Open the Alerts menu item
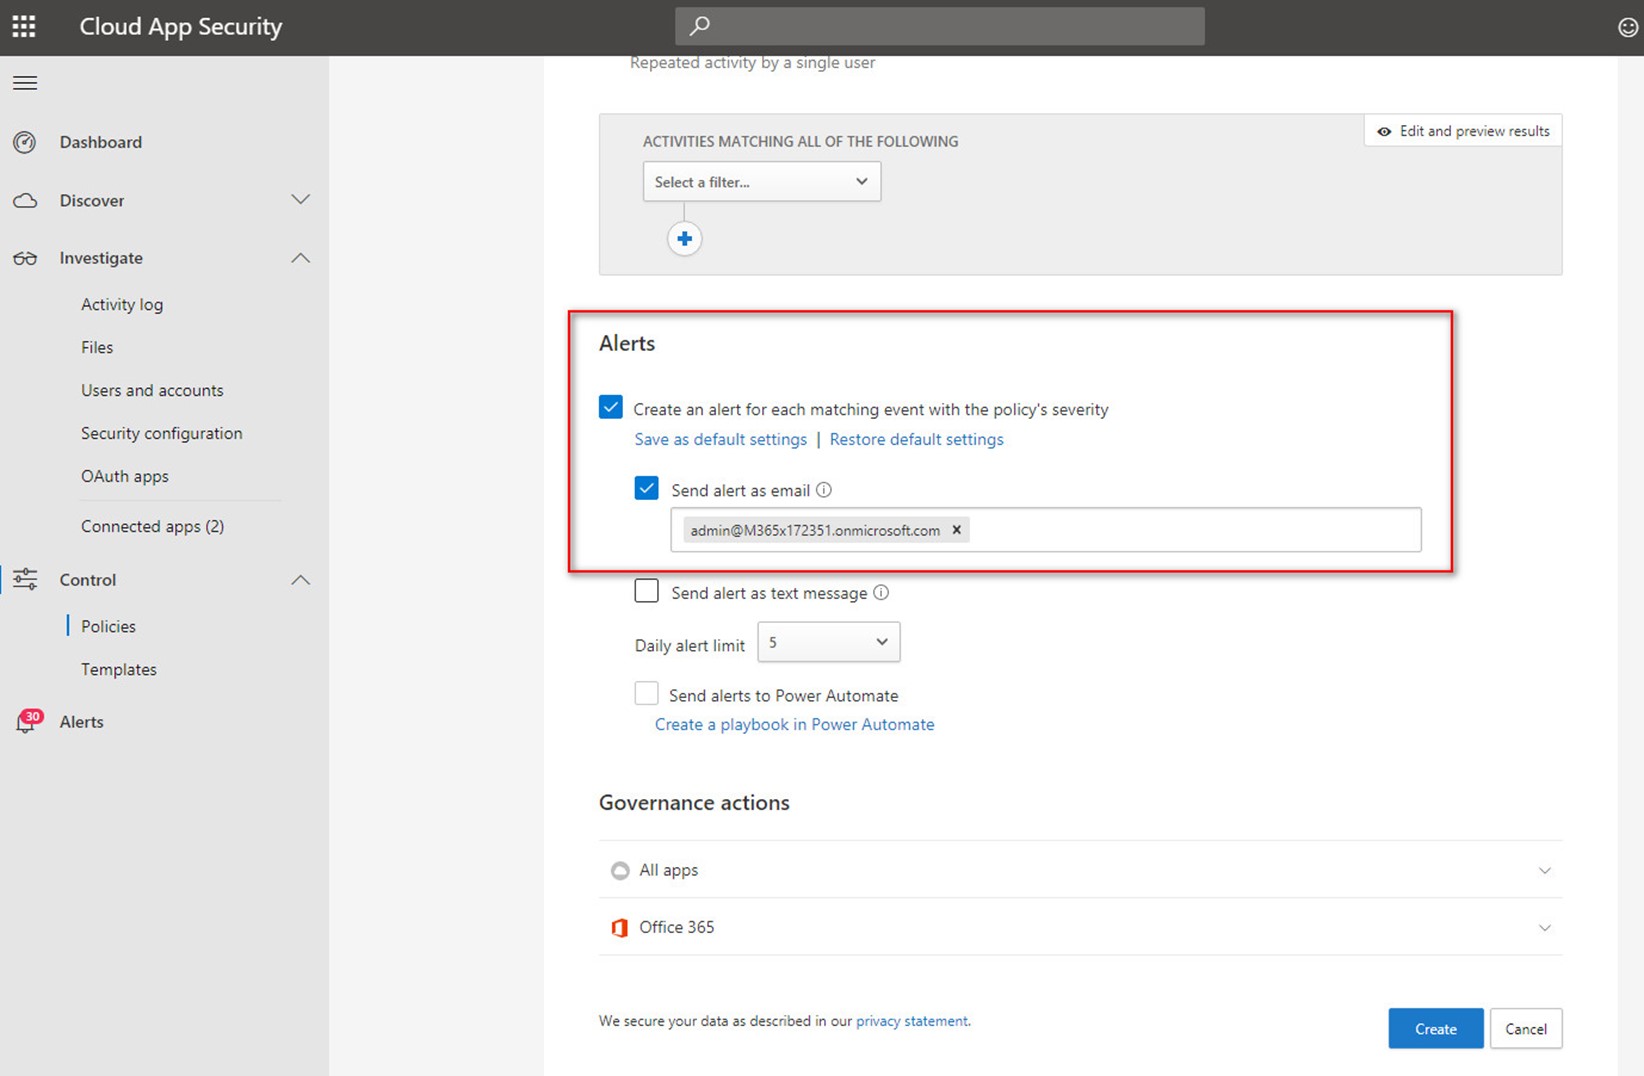Image resolution: width=1644 pixels, height=1076 pixels. coord(82,721)
